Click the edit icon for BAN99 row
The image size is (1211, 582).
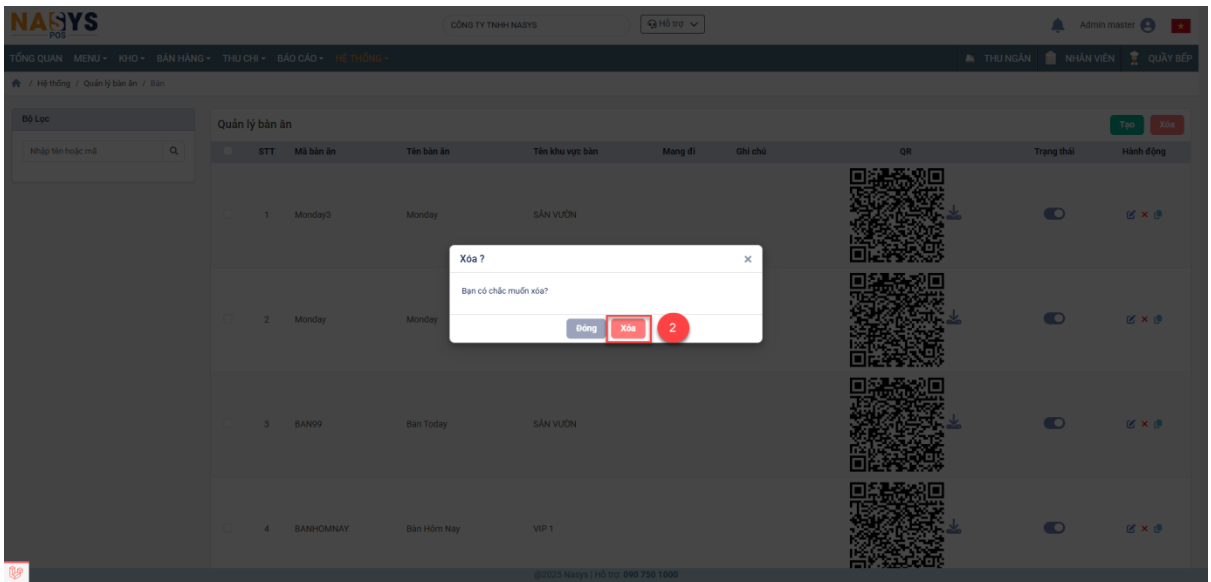point(1131,424)
